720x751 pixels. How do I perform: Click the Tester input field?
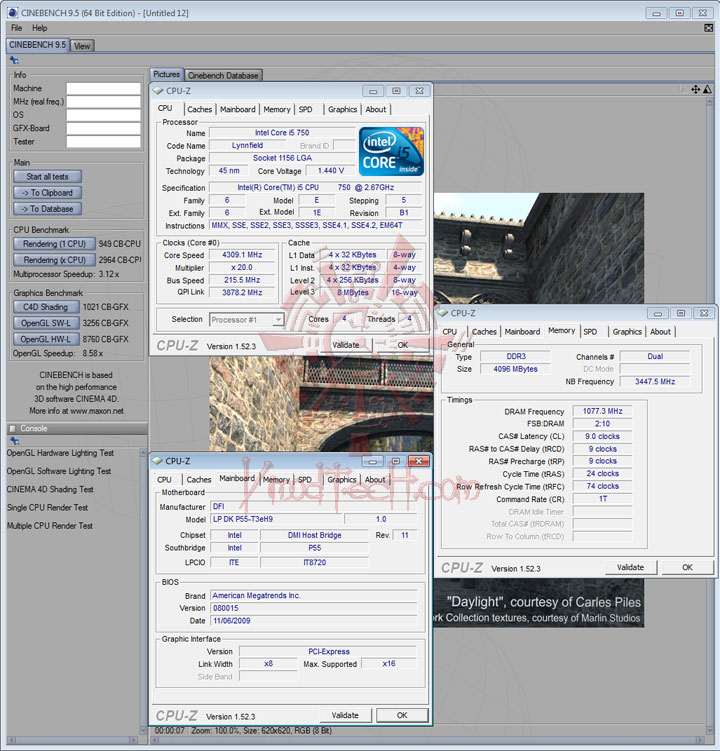(103, 142)
